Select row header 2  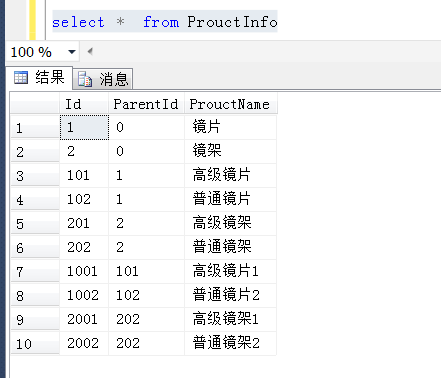click(35, 152)
